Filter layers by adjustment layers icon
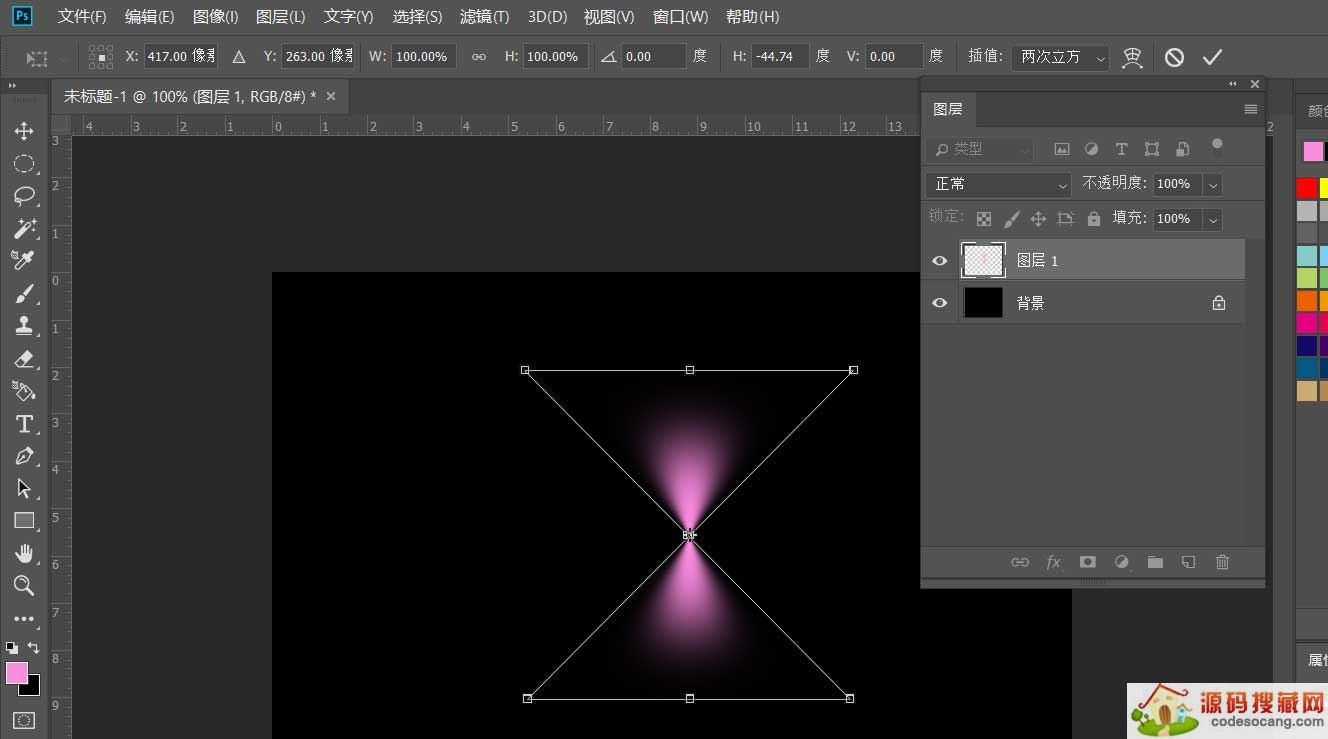Screen dimensions: 1328x739 [x=1092, y=149]
